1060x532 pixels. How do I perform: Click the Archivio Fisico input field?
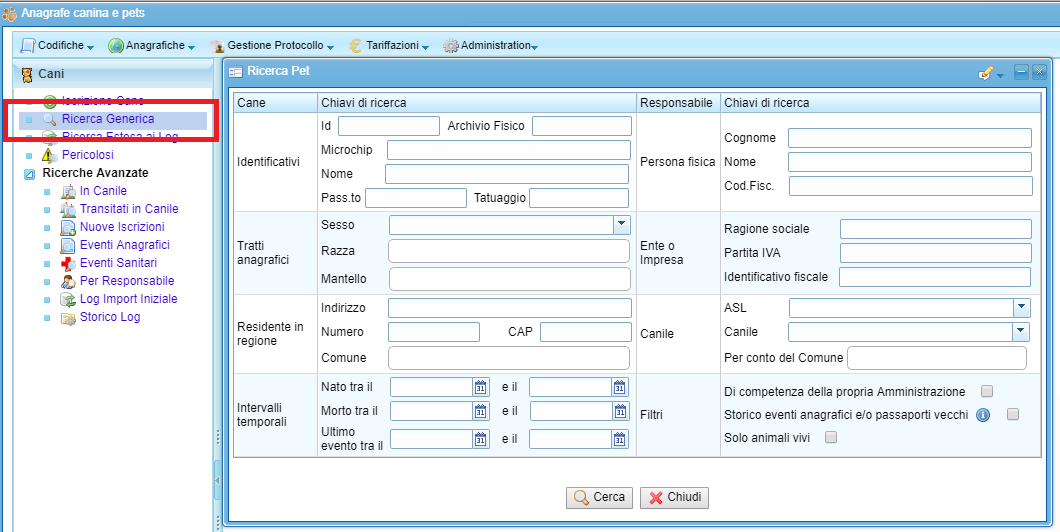(582, 126)
